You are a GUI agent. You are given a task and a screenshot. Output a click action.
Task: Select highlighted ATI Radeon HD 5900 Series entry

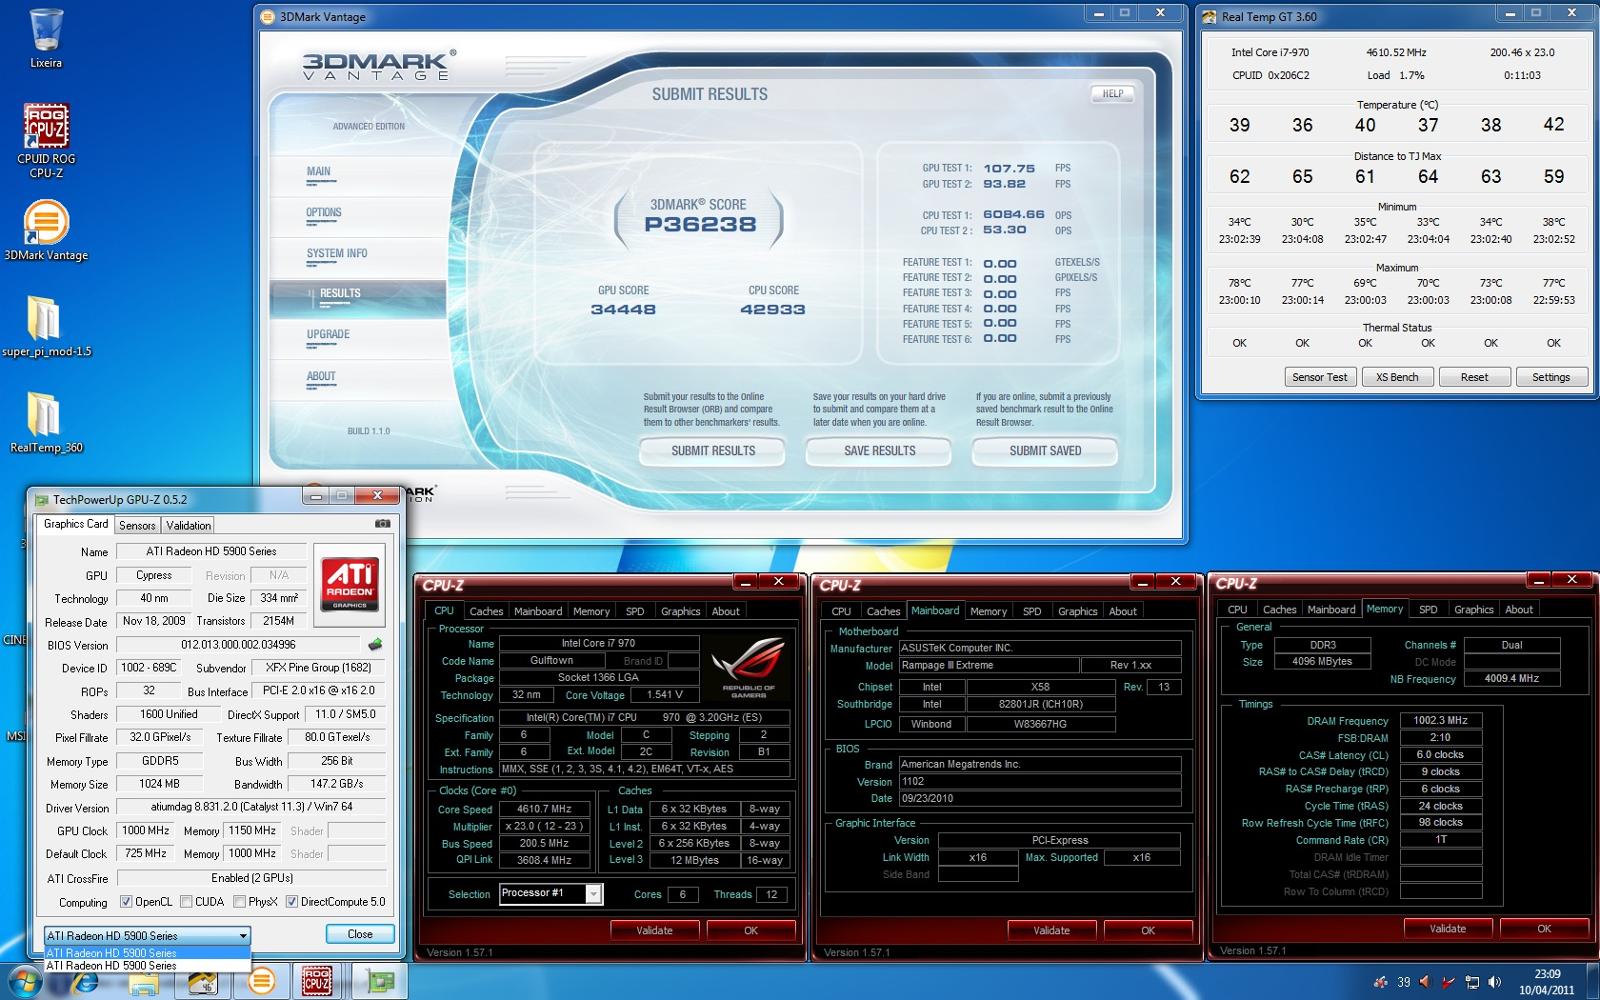click(147, 953)
